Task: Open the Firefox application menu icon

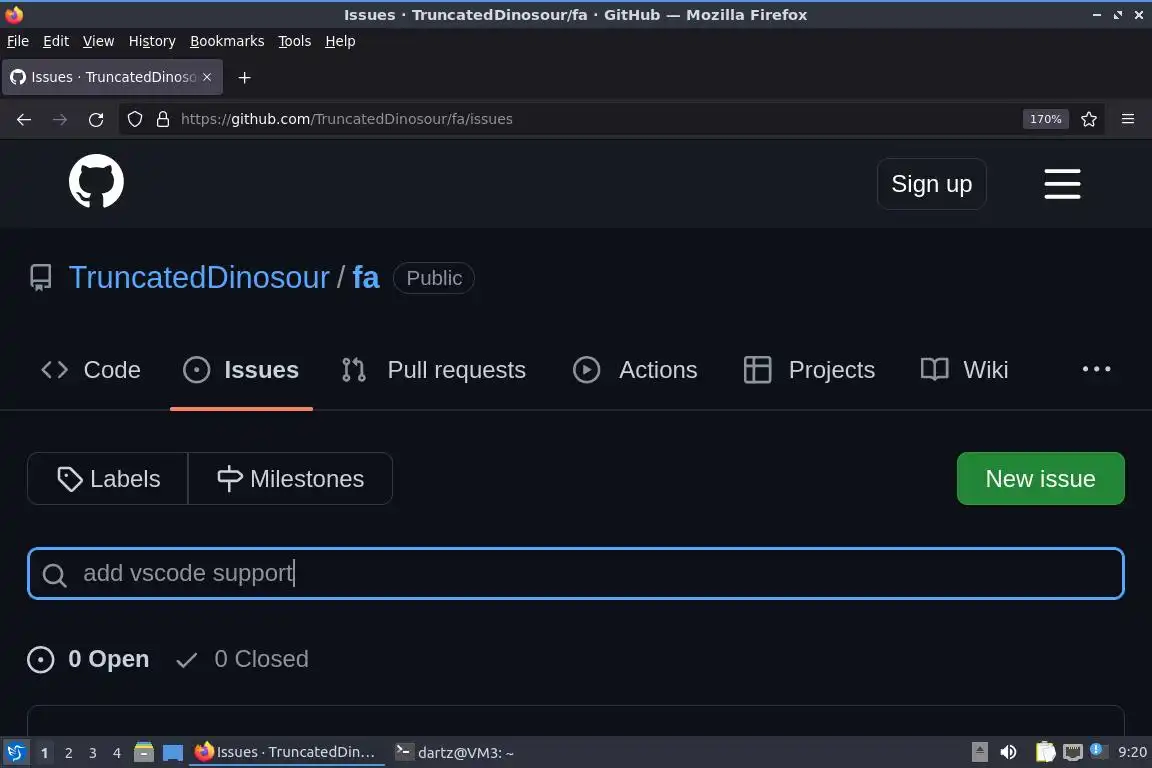Action: coord(1128,119)
